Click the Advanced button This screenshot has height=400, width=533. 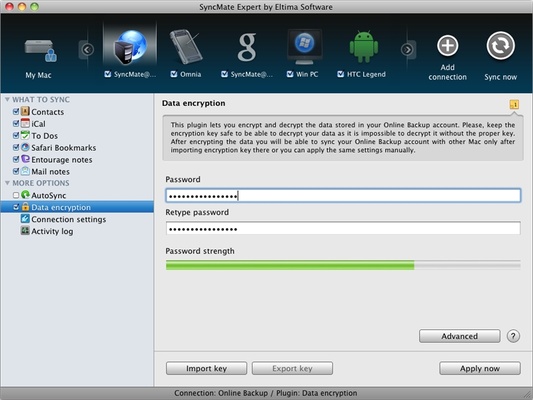(460, 336)
